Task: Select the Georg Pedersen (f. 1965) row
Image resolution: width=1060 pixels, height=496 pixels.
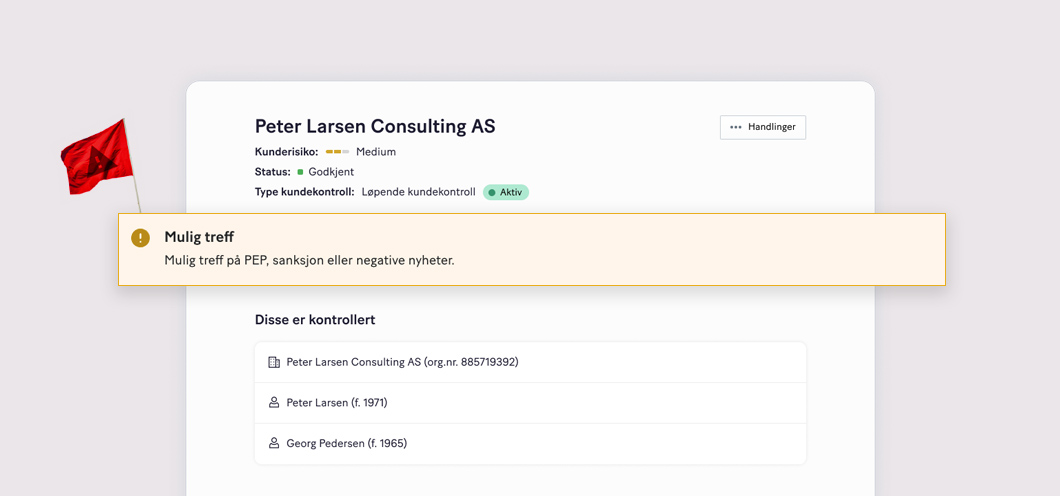Action: [x=530, y=444]
